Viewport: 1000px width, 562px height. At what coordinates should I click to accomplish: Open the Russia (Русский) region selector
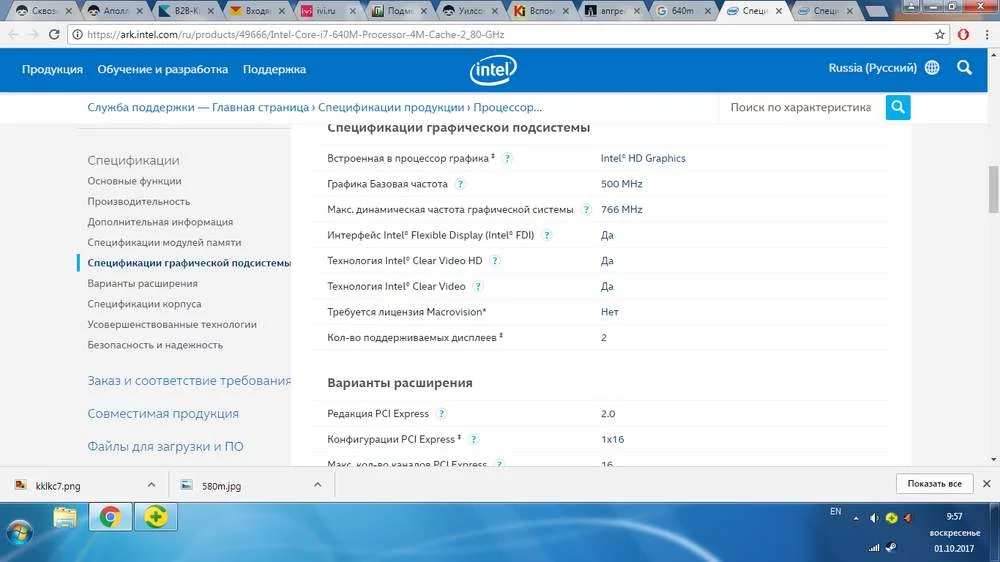(x=872, y=68)
